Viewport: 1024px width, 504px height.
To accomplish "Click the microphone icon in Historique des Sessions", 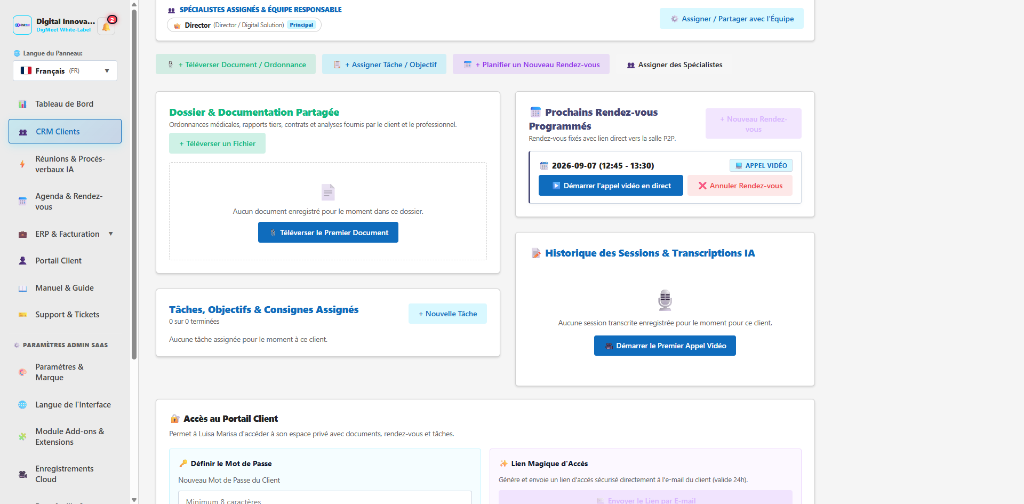I will pos(665,300).
